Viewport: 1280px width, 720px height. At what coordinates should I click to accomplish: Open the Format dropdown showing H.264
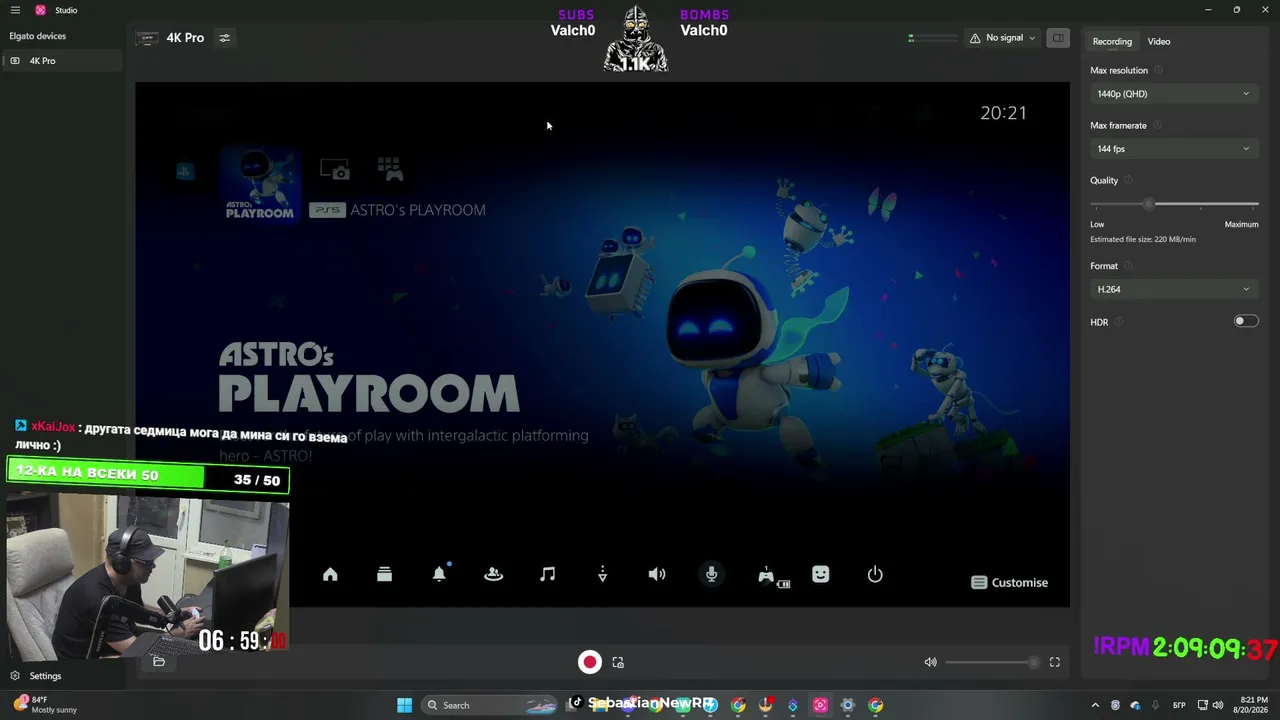point(1173,289)
